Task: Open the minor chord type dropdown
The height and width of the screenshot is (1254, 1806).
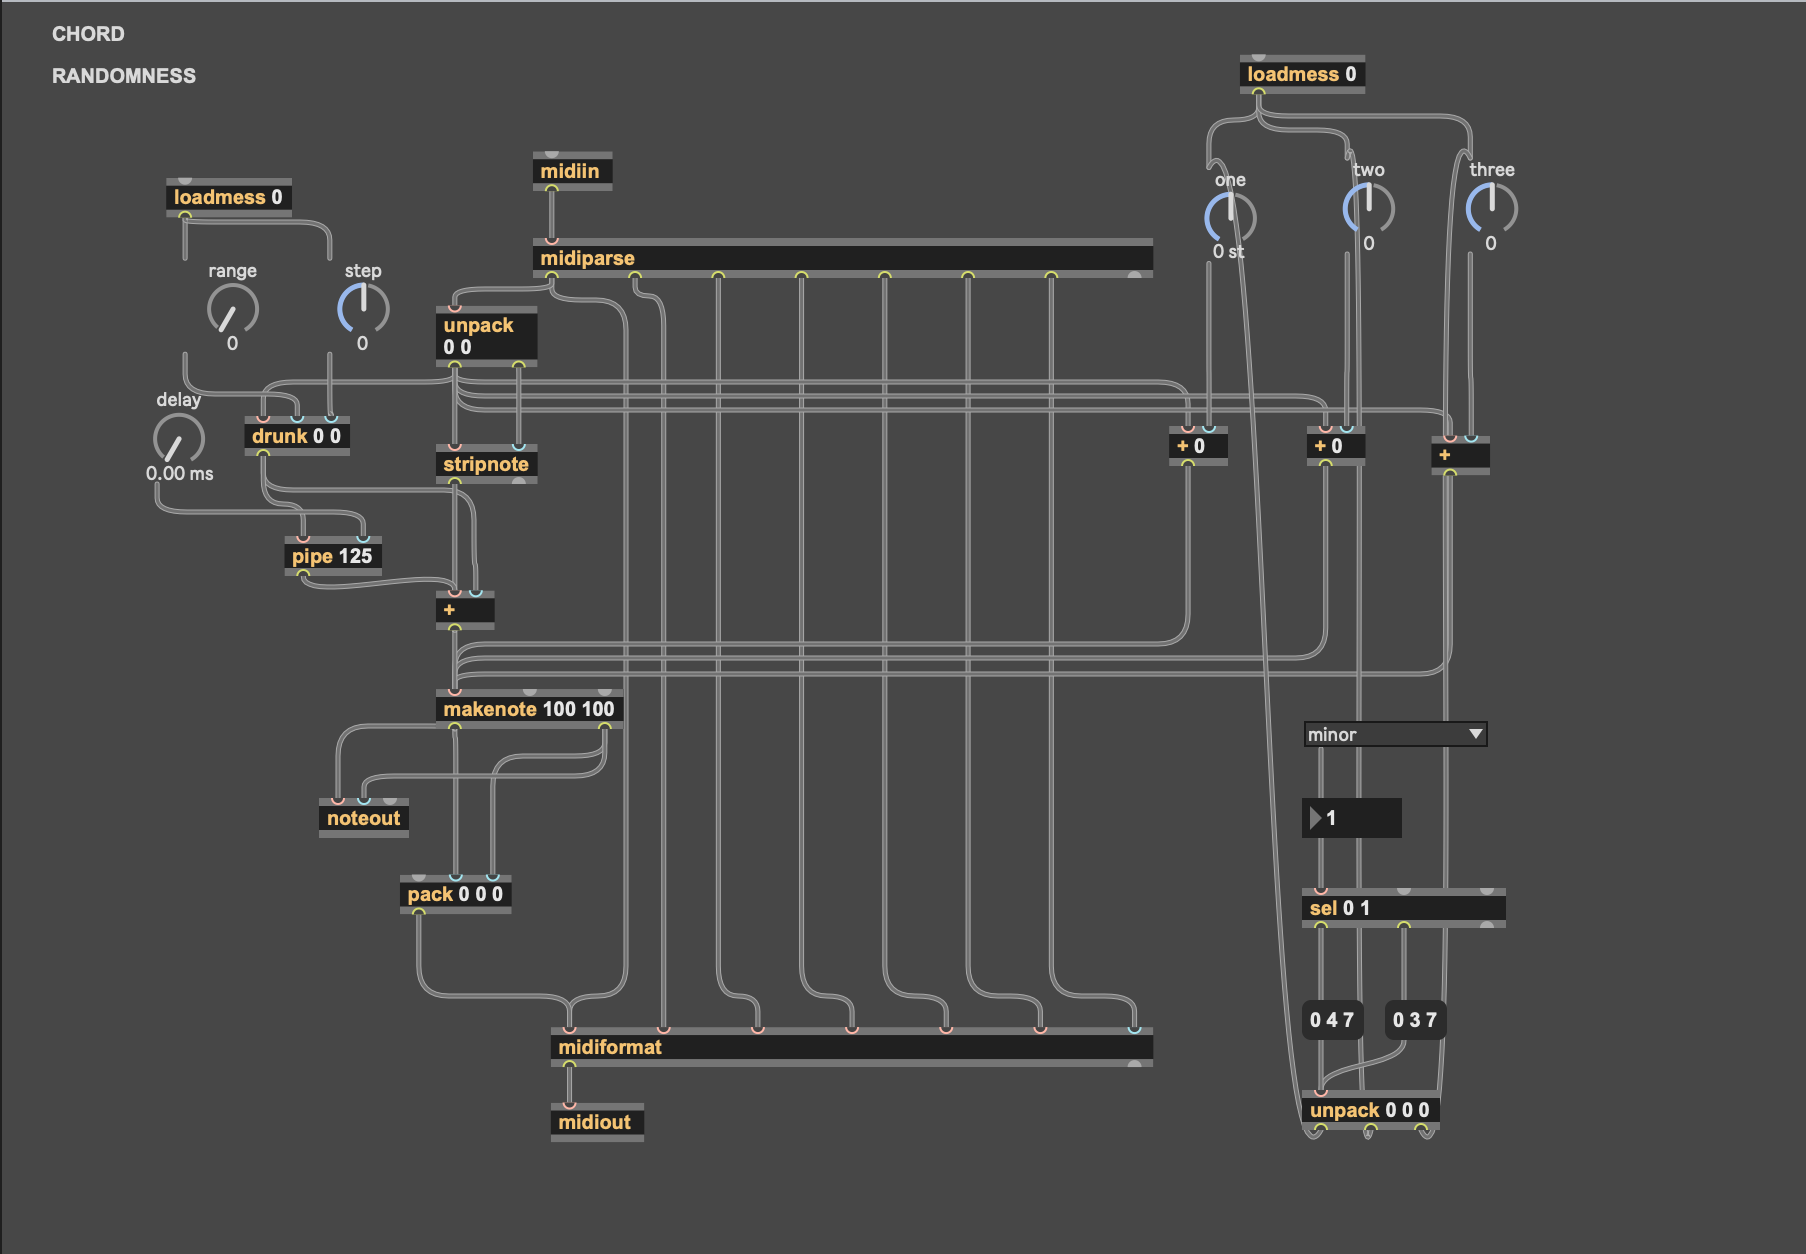Action: (x=1395, y=734)
